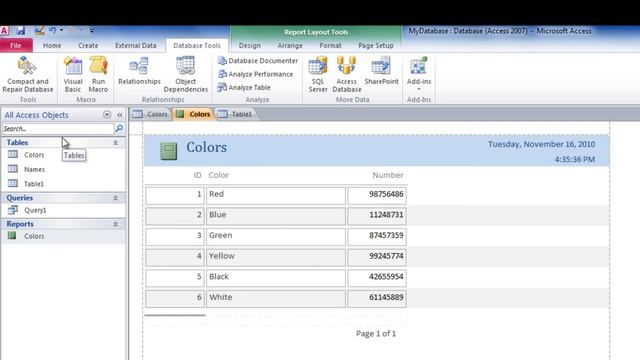Launch the Database Documenter
The image size is (640, 360).
pos(258,61)
